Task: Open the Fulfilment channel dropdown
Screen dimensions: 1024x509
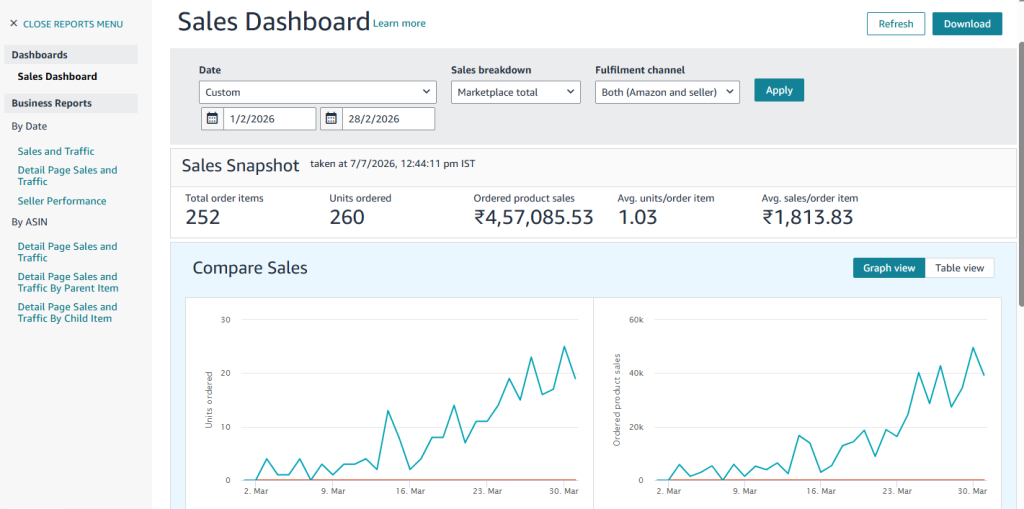Action: pos(667,92)
